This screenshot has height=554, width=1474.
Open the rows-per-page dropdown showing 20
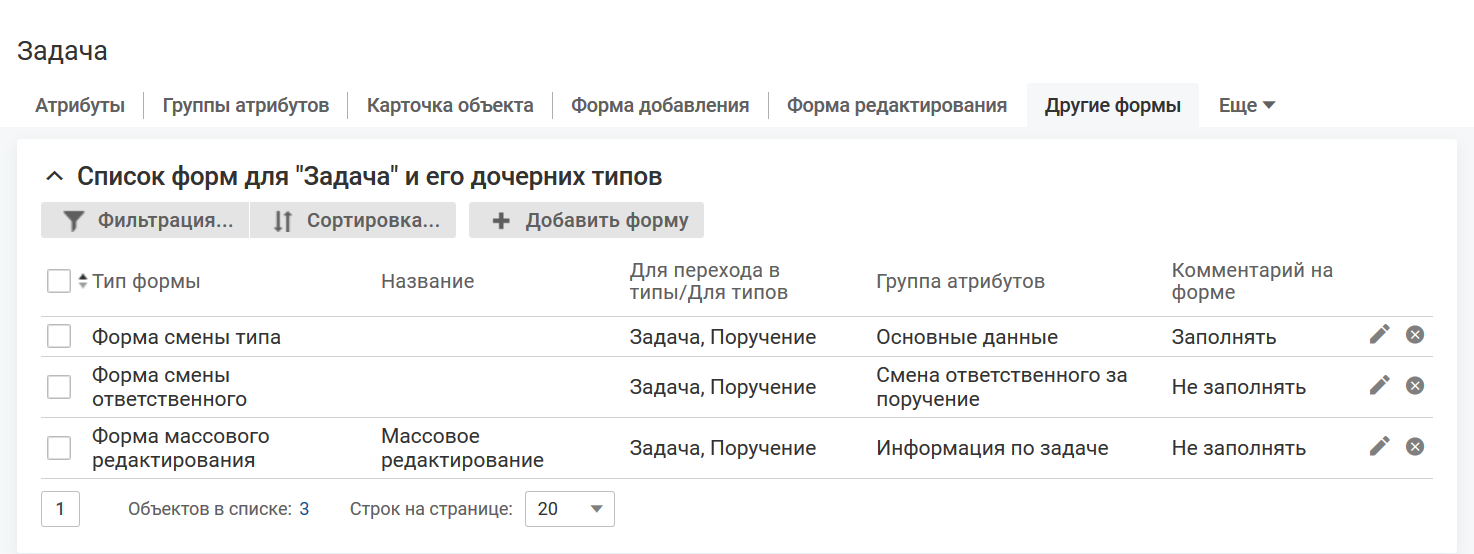coord(570,509)
